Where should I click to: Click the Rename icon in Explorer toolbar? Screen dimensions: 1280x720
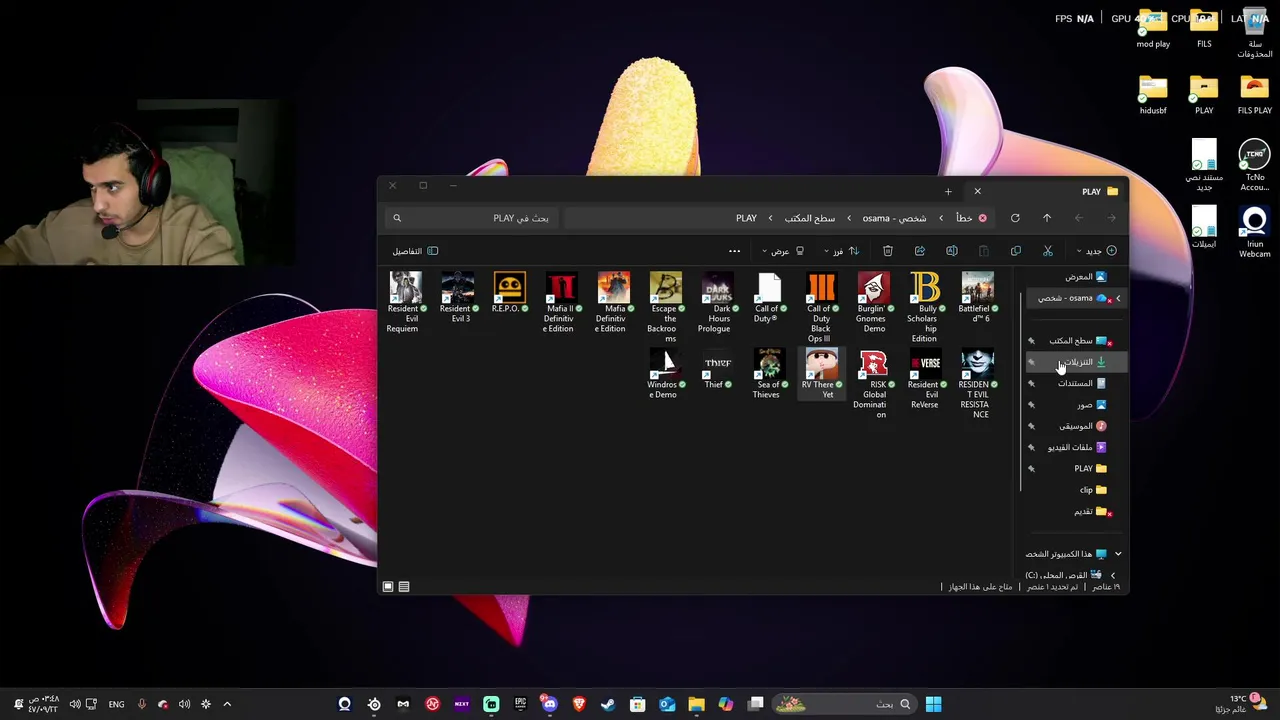click(952, 251)
